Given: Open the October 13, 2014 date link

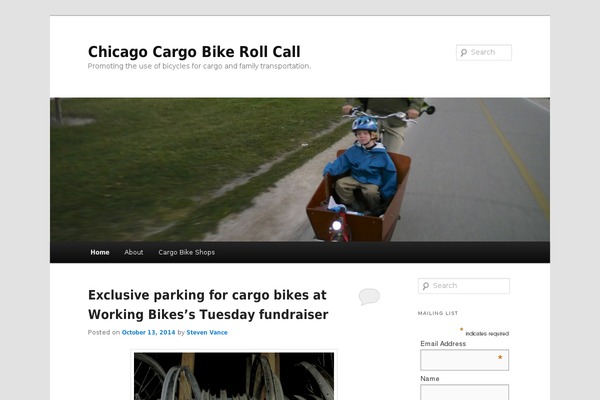Looking at the screenshot, I should [148, 332].
